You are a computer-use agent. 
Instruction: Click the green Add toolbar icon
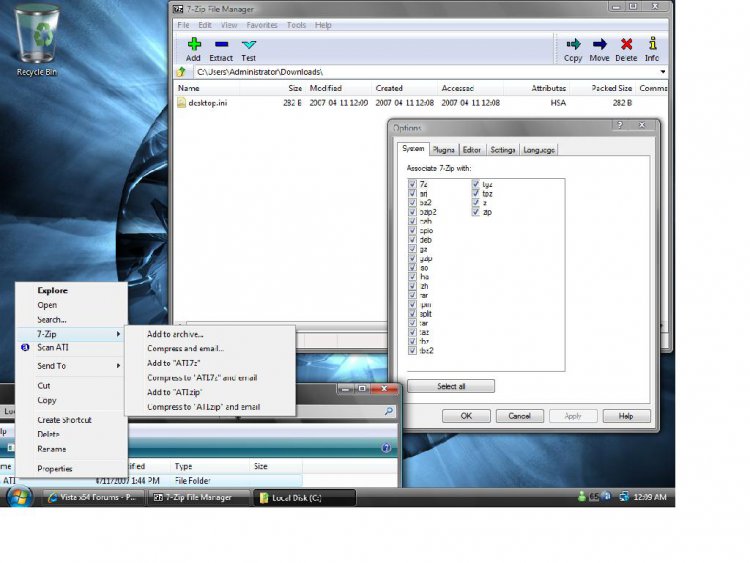194,44
